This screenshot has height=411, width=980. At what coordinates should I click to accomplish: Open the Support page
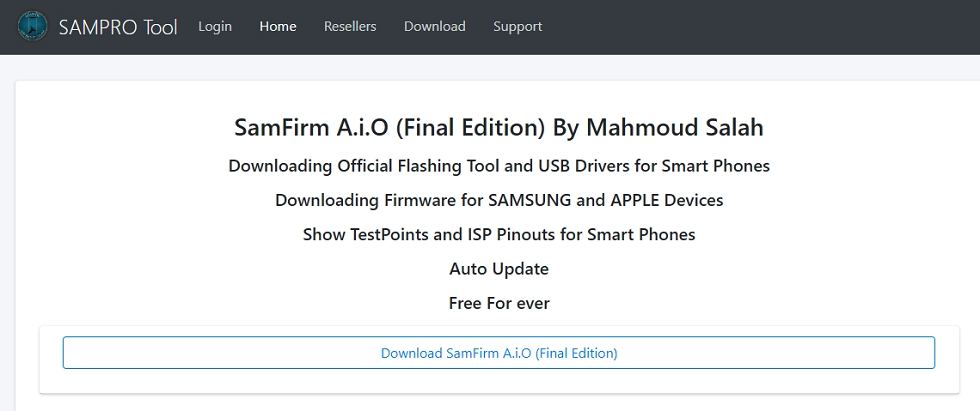[518, 27]
